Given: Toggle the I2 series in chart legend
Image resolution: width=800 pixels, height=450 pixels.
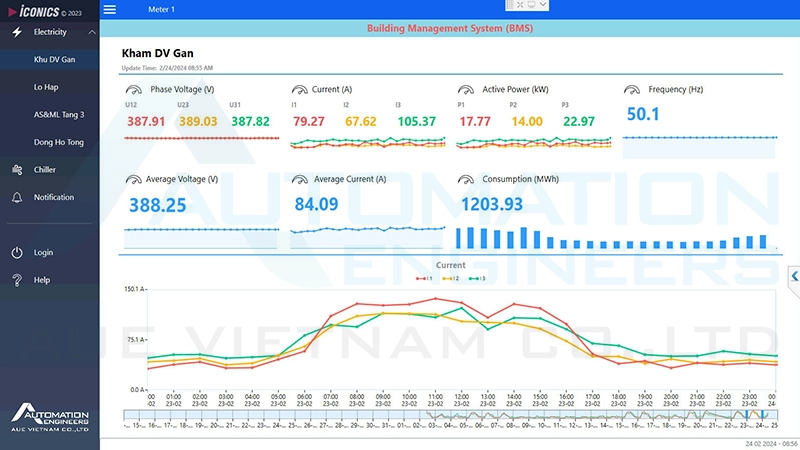Looking at the screenshot, I should (x=451, y=278).
